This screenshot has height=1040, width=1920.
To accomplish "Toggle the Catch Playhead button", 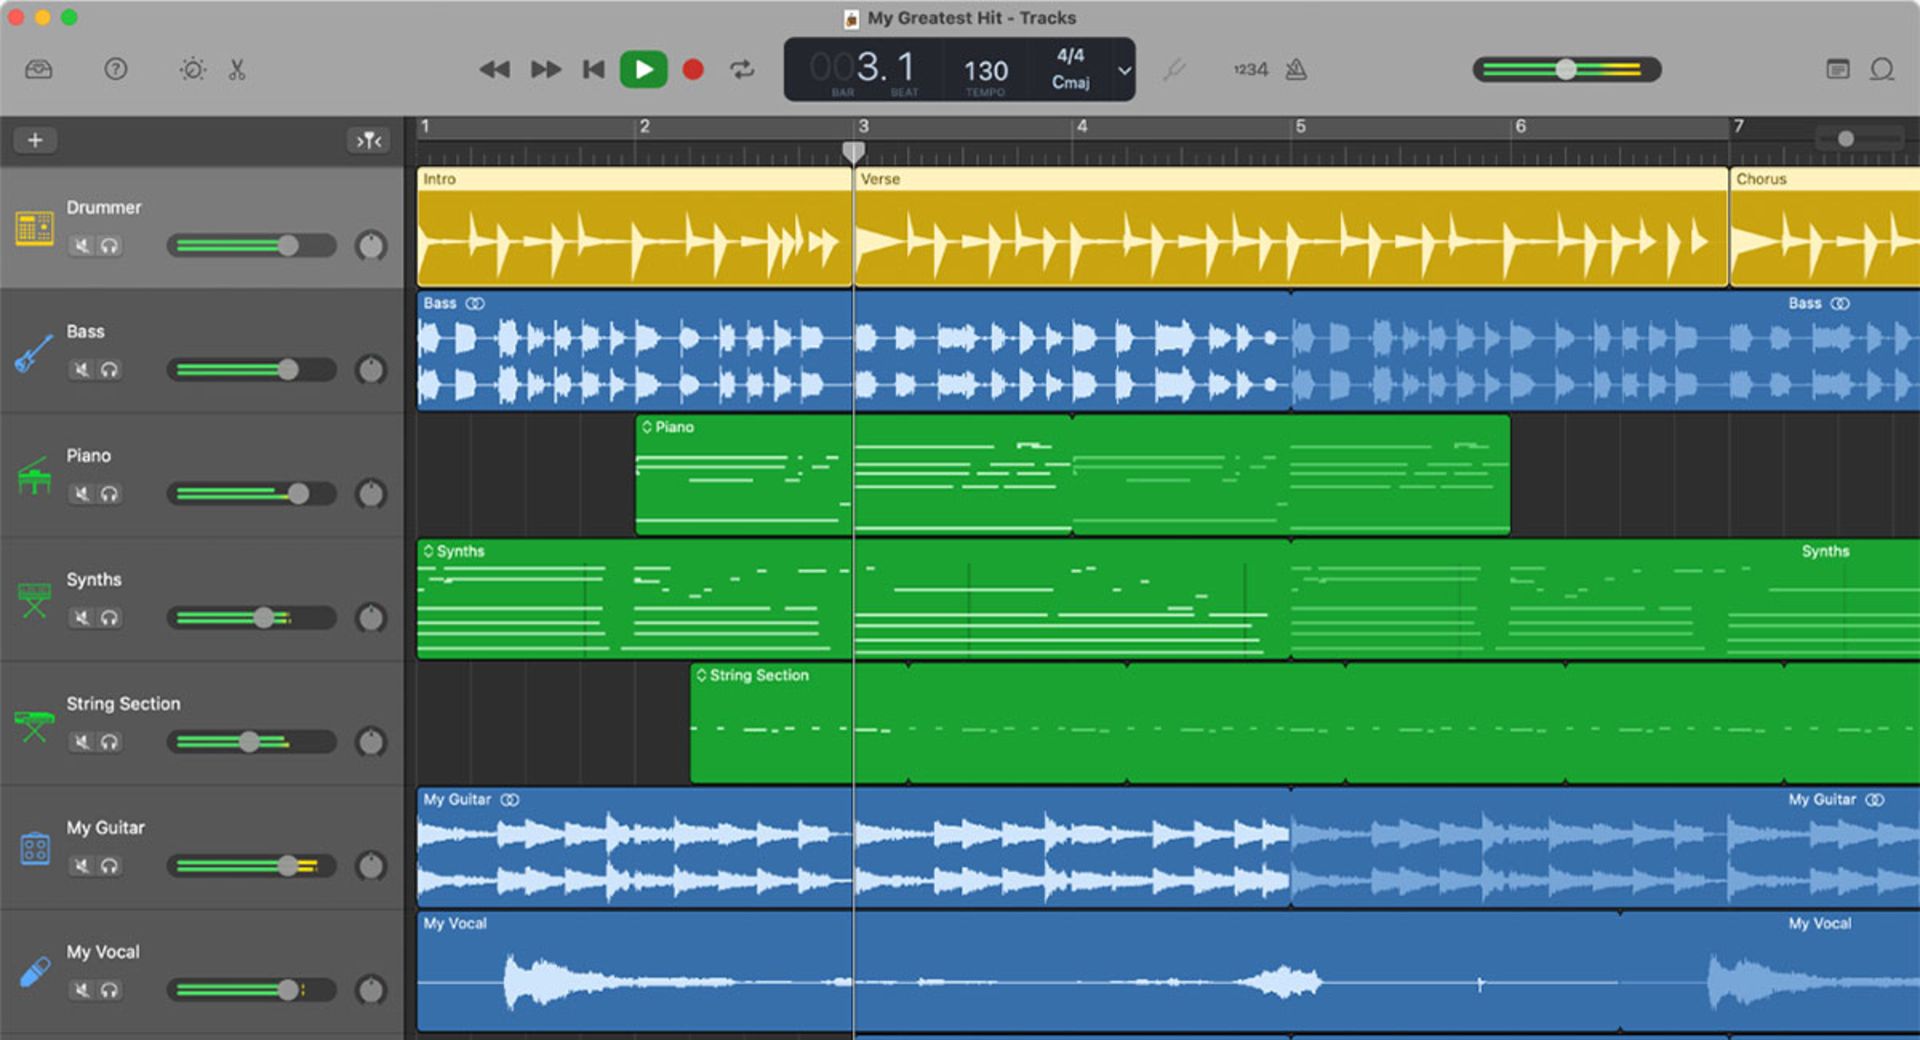I will [x=369, y=140].
